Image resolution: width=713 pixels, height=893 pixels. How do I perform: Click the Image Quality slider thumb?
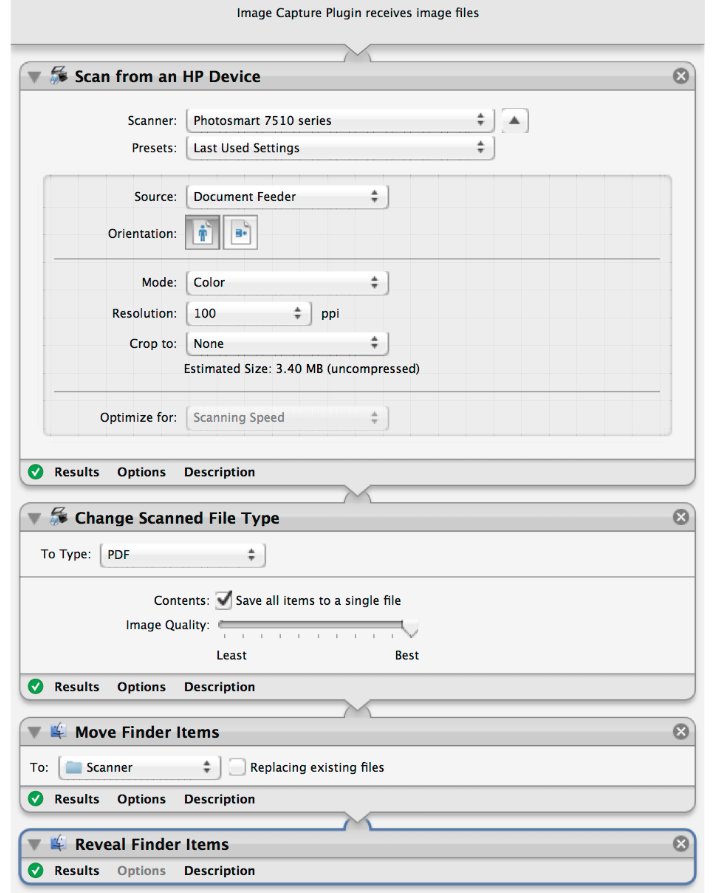tap(410, 628)
